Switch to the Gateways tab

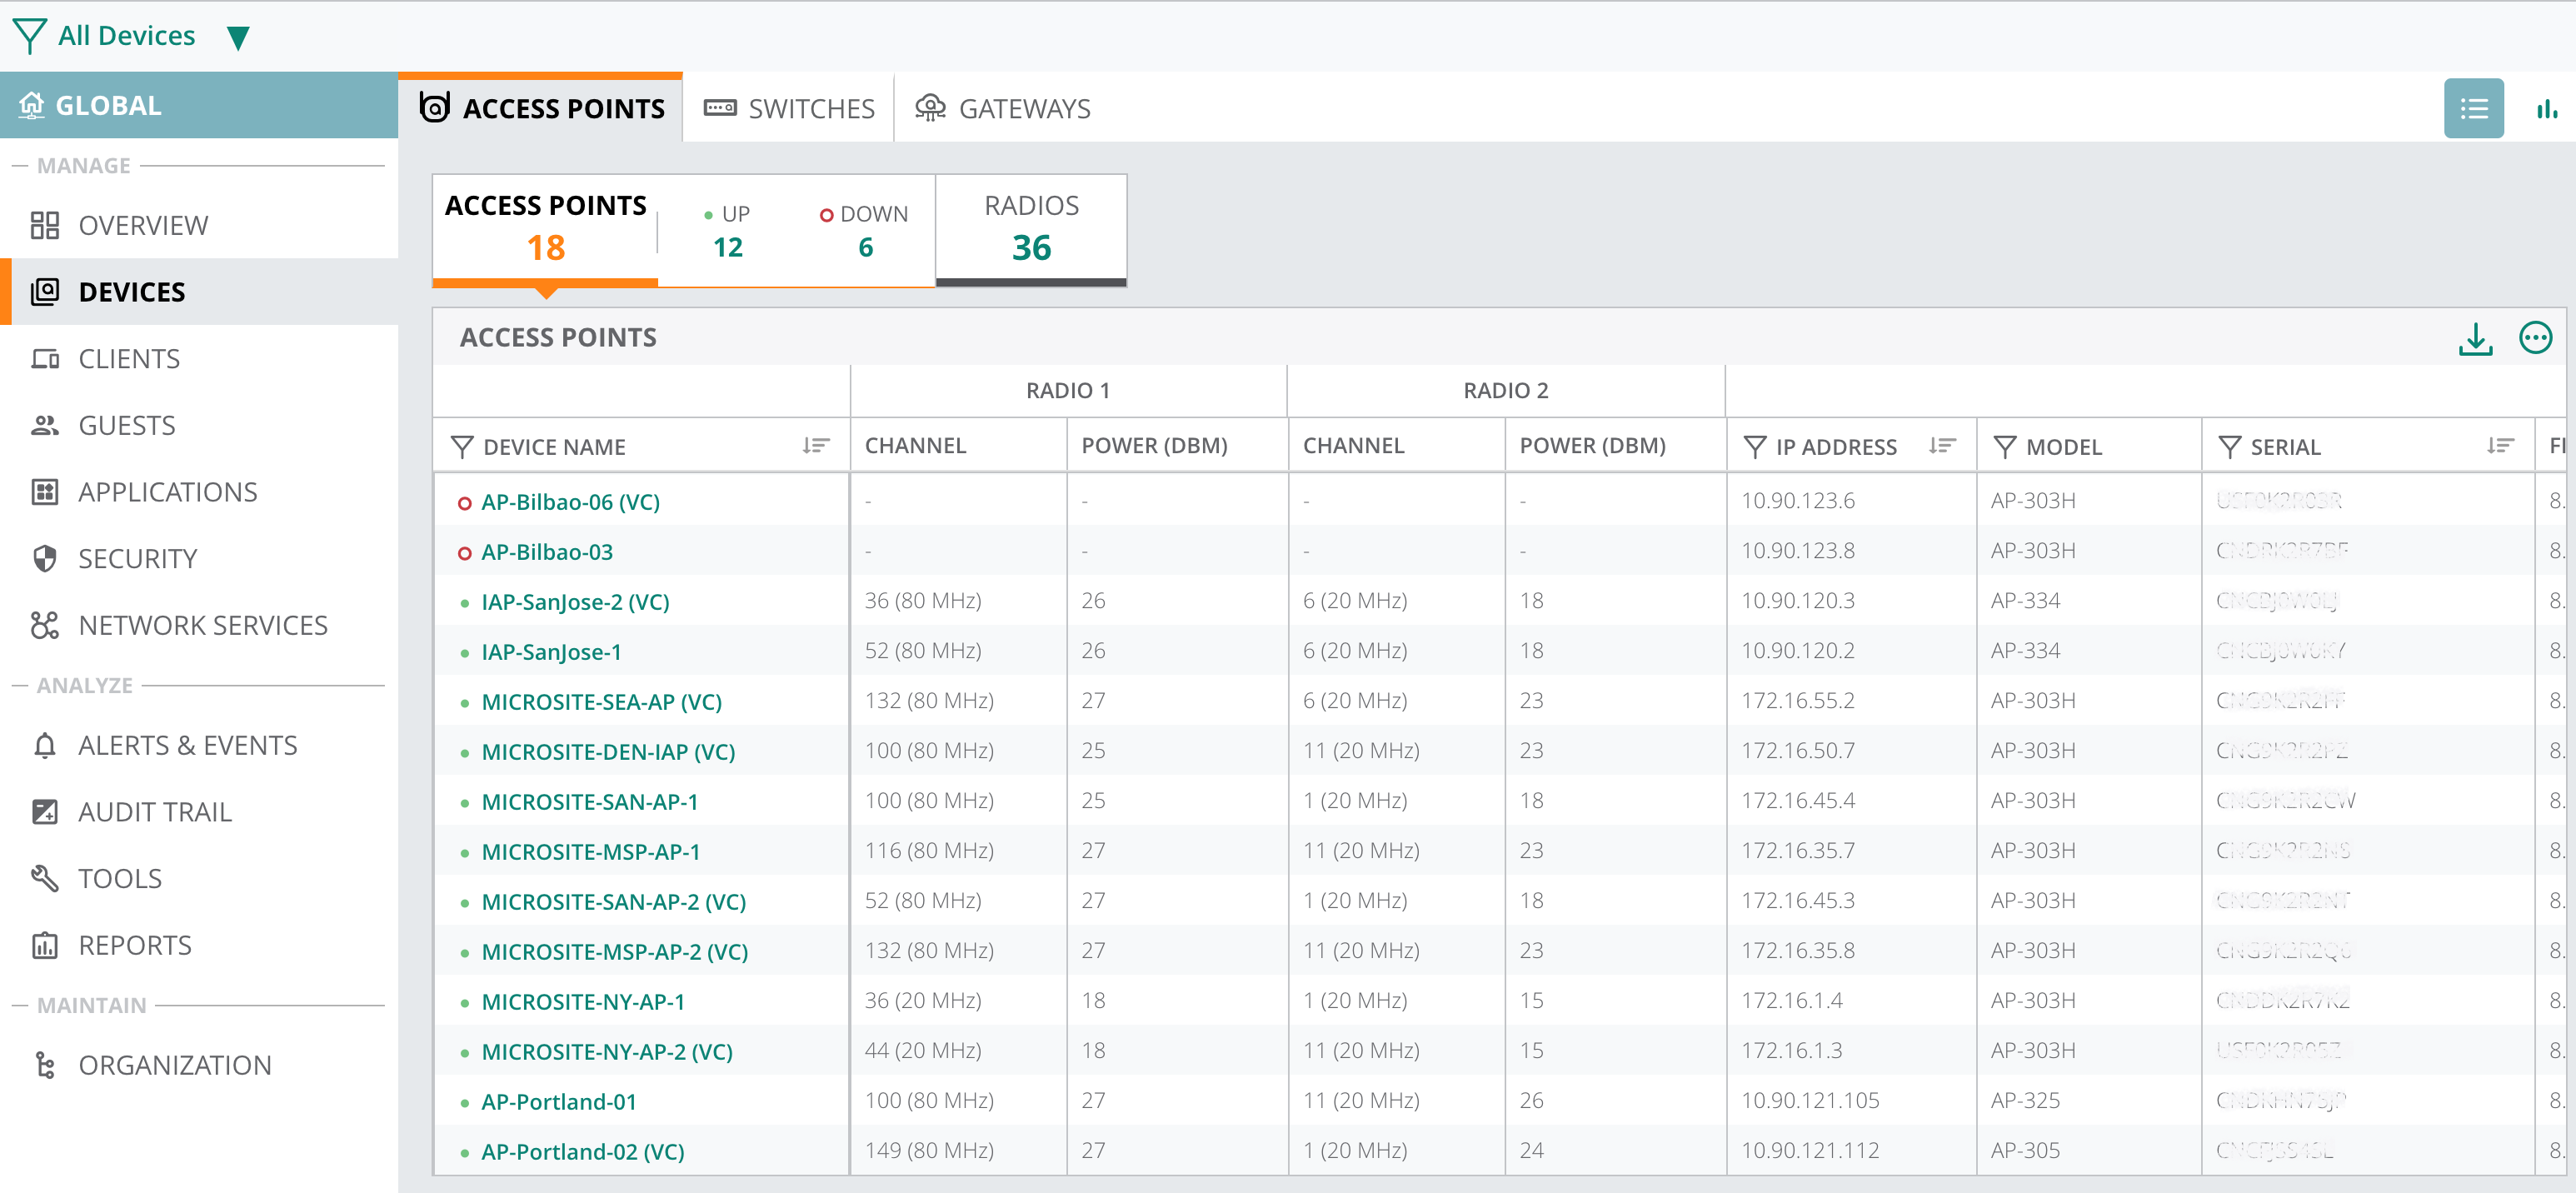1003,108
